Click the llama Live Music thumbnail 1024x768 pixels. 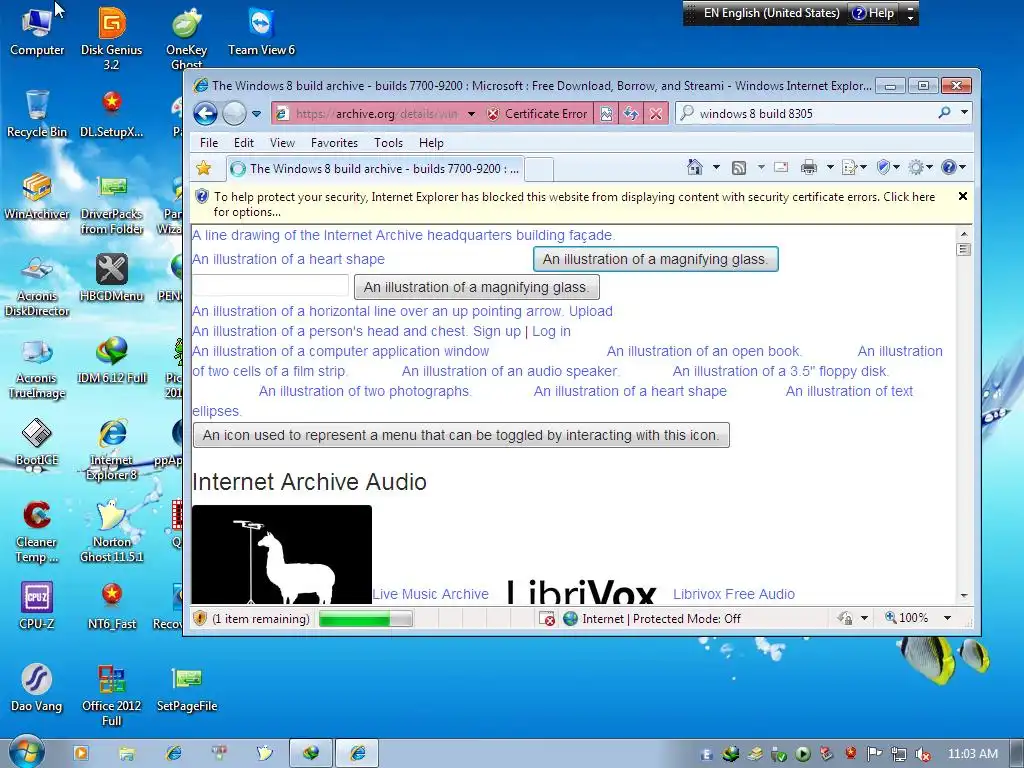click(281, 554)
